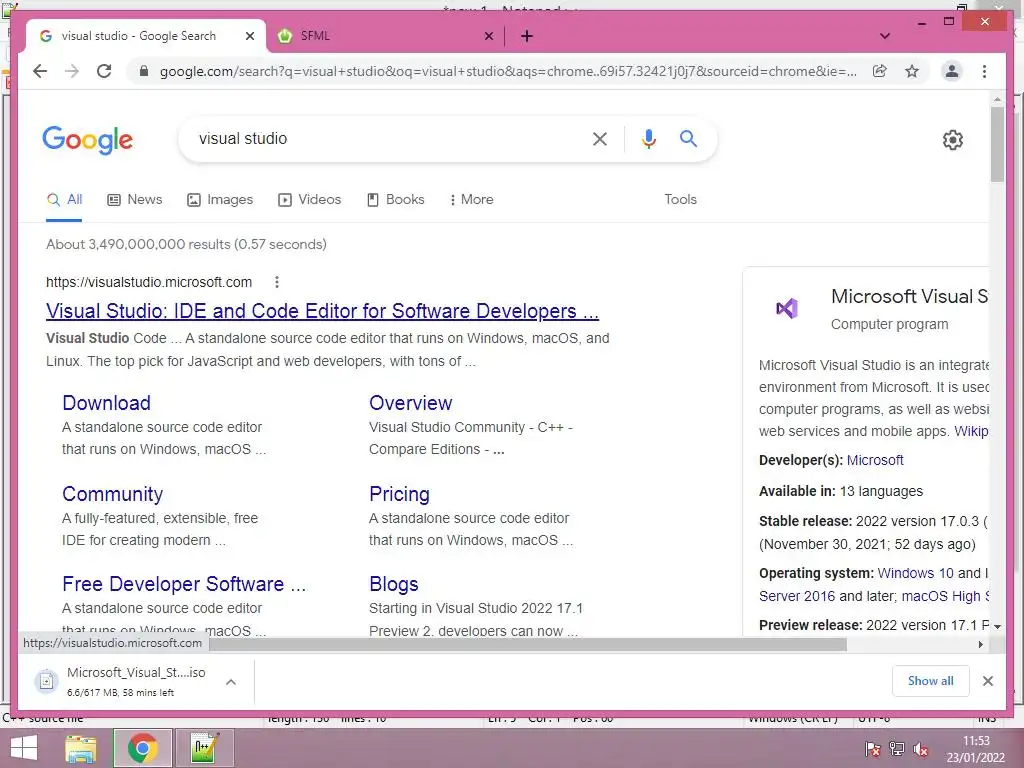The image size is (1024, 768).
Task: Open the Windows Start button
Action: pyautogui.click(x=24, y=748)
